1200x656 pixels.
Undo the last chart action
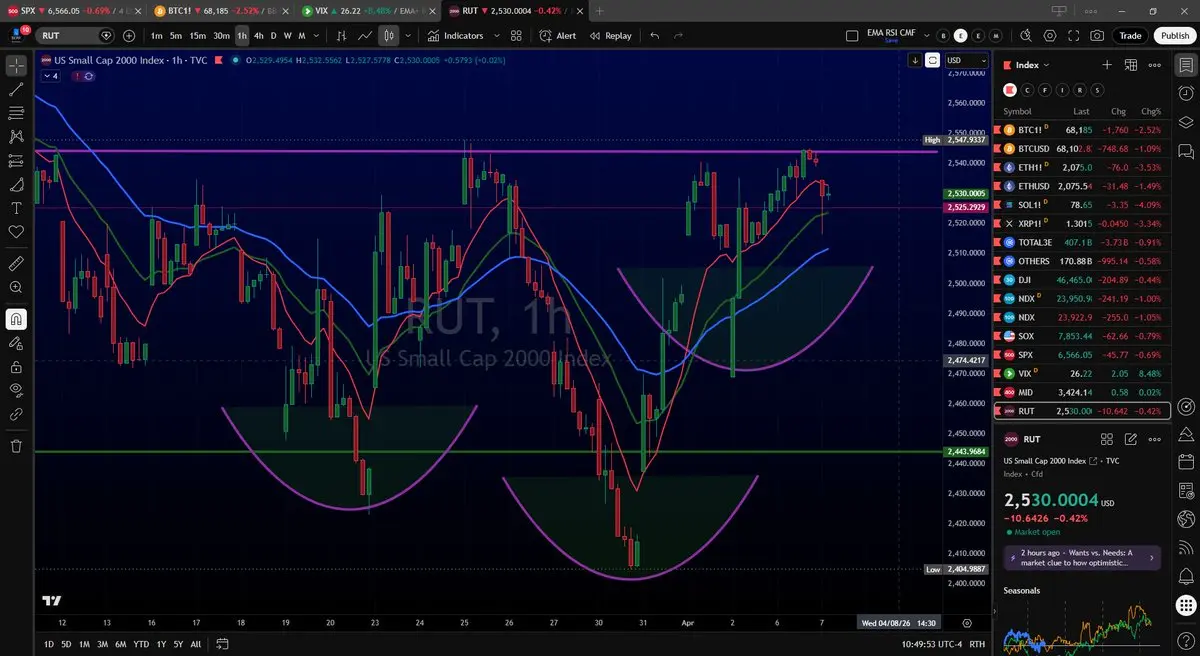655,35
